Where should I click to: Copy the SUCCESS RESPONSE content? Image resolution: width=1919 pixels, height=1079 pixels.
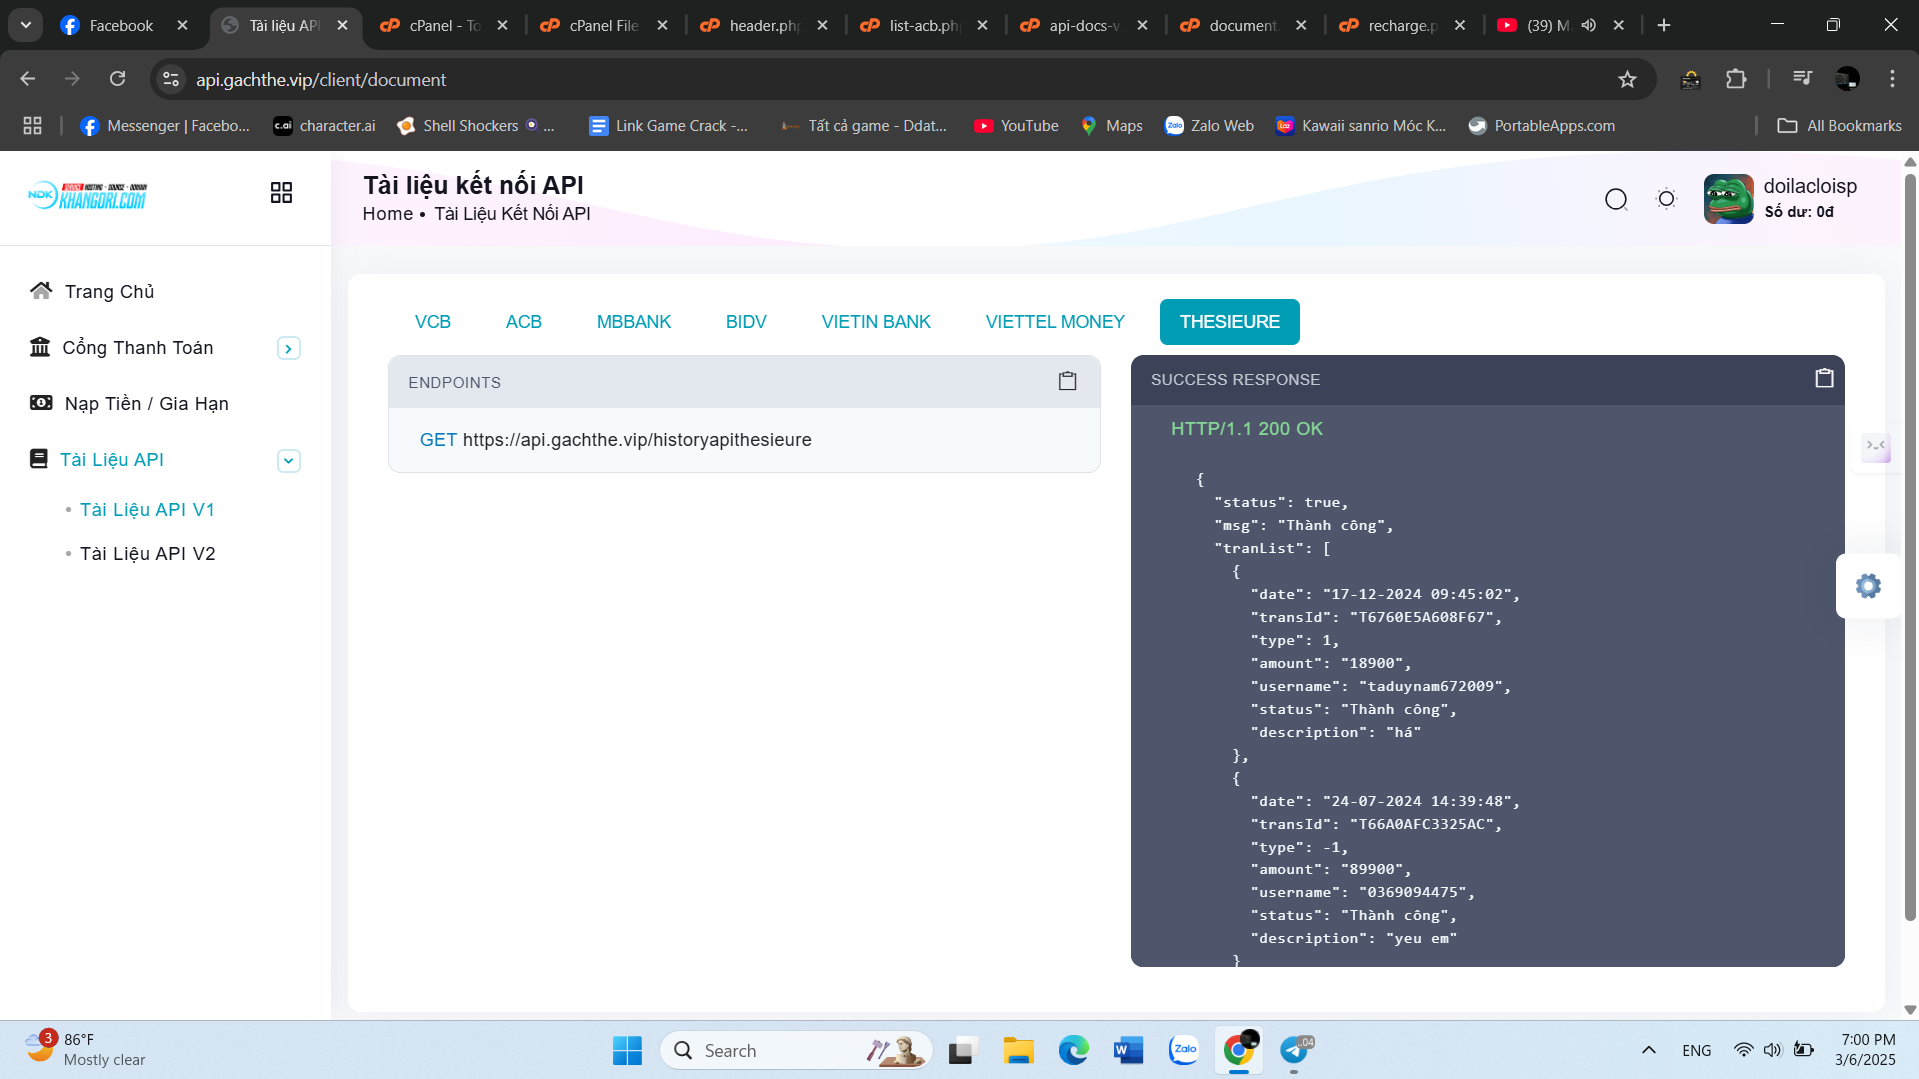pos(1824,378)
